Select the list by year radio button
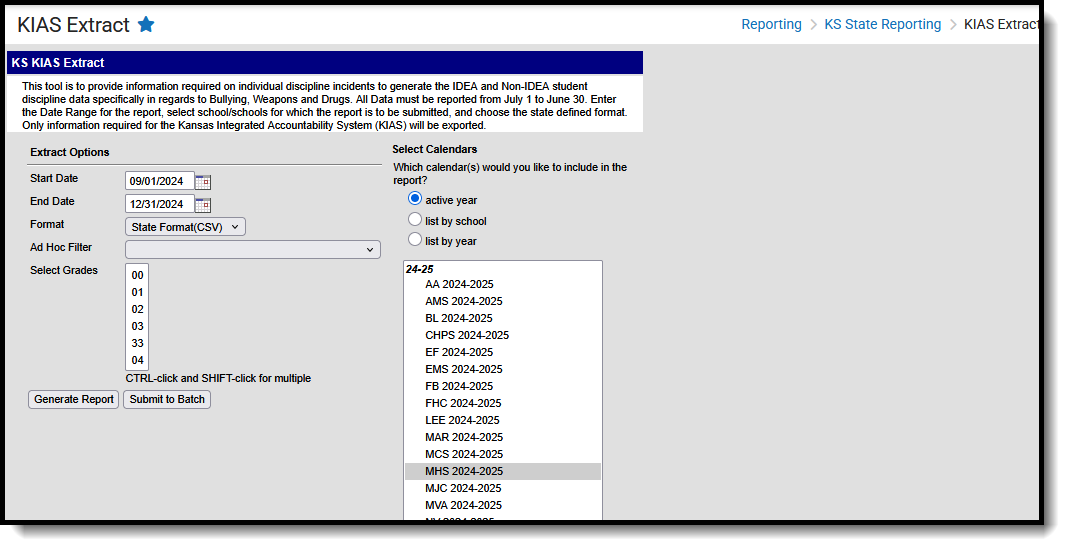Screen dimensions: 1069x550 click(x=415, y=239)
